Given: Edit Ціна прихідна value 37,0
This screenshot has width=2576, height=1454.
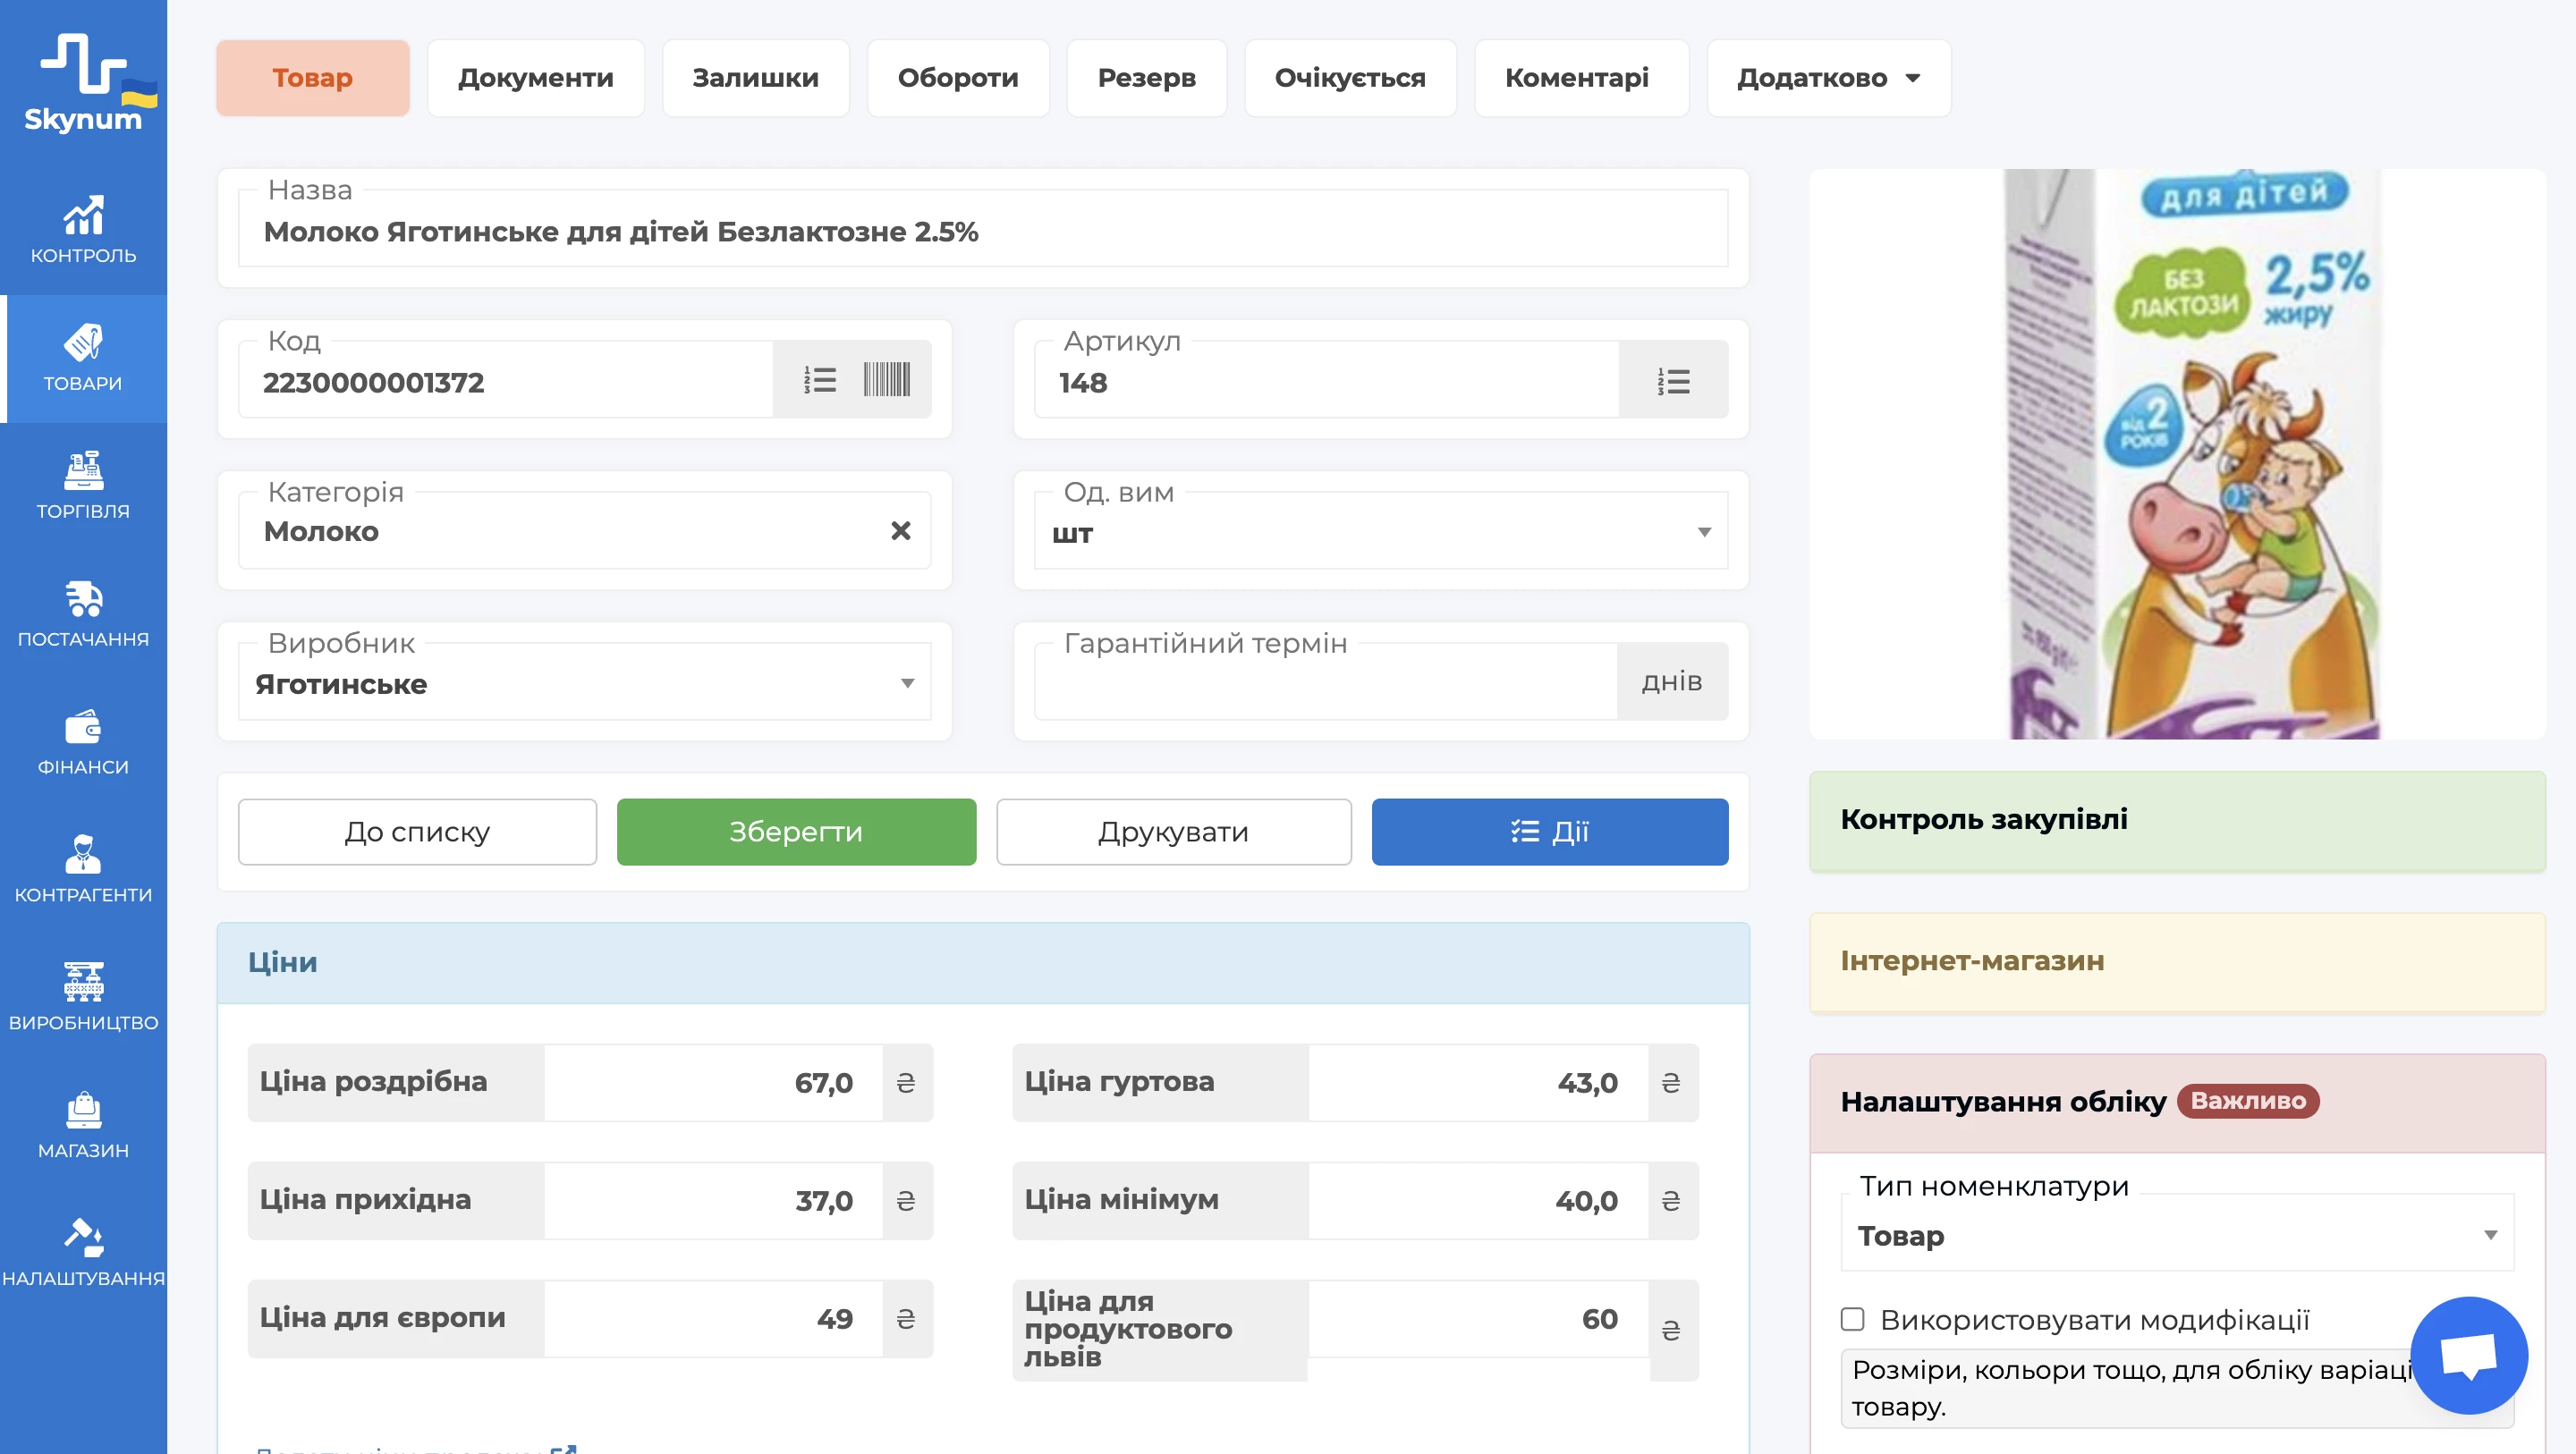Looking at the screenshot, I should tap(713, 1201).
